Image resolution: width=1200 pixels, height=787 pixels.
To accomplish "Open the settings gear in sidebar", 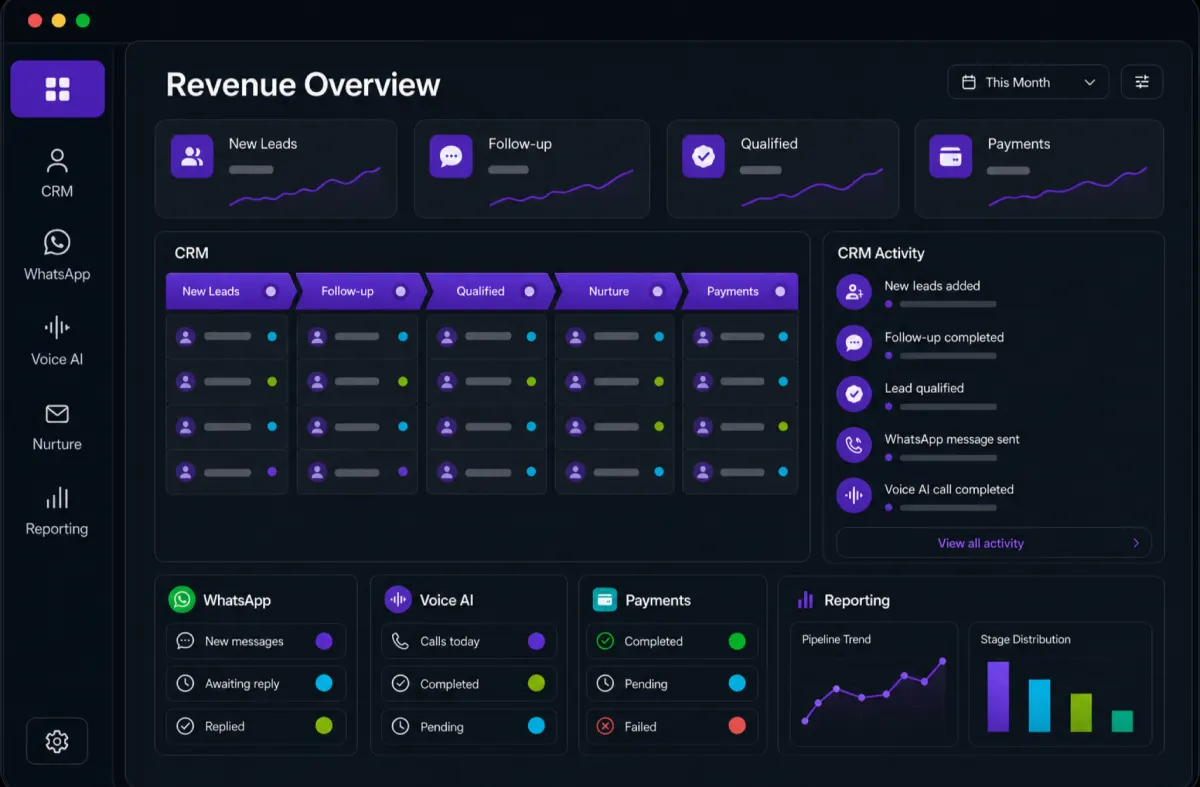I will coord(57,741).
